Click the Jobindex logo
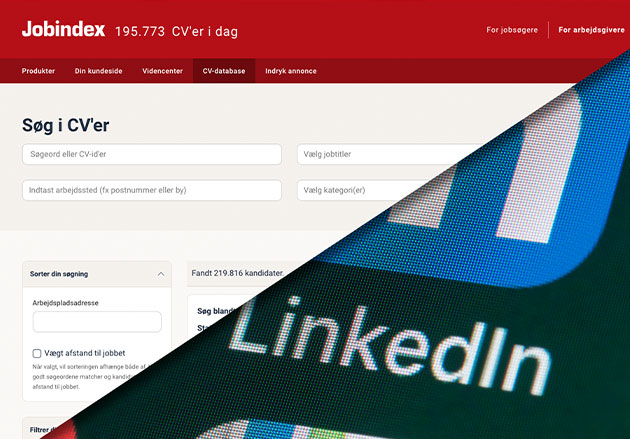Screen dimensions: 630x439 (x=63, y=29)
